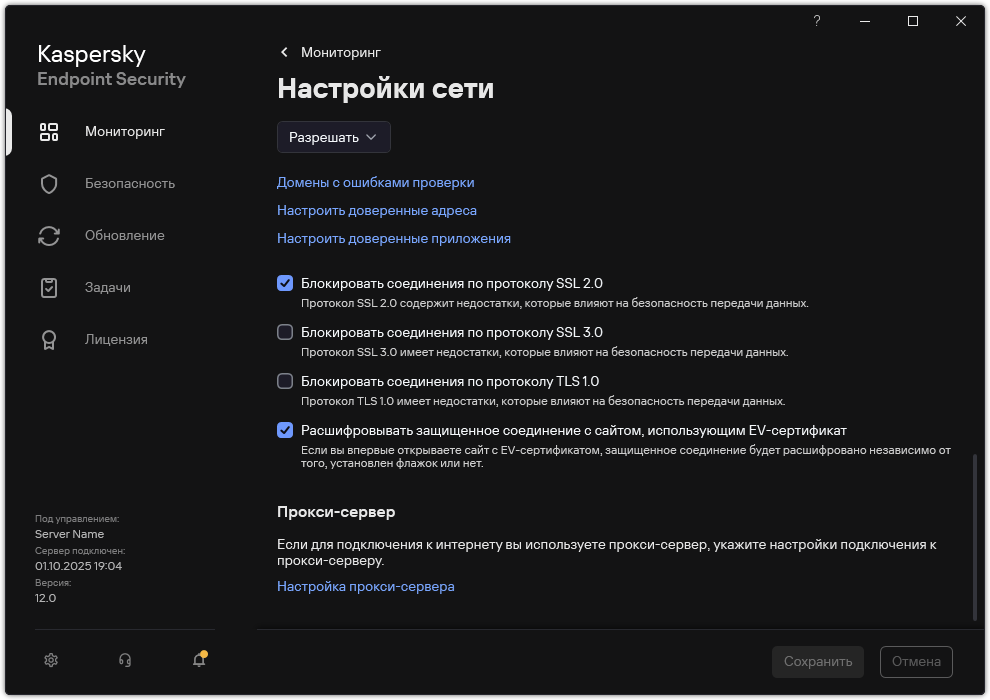Open the Обновление update icon
The width and height of the screenshot is (990, 700).
pyautogui.click(x=49, y=235)
